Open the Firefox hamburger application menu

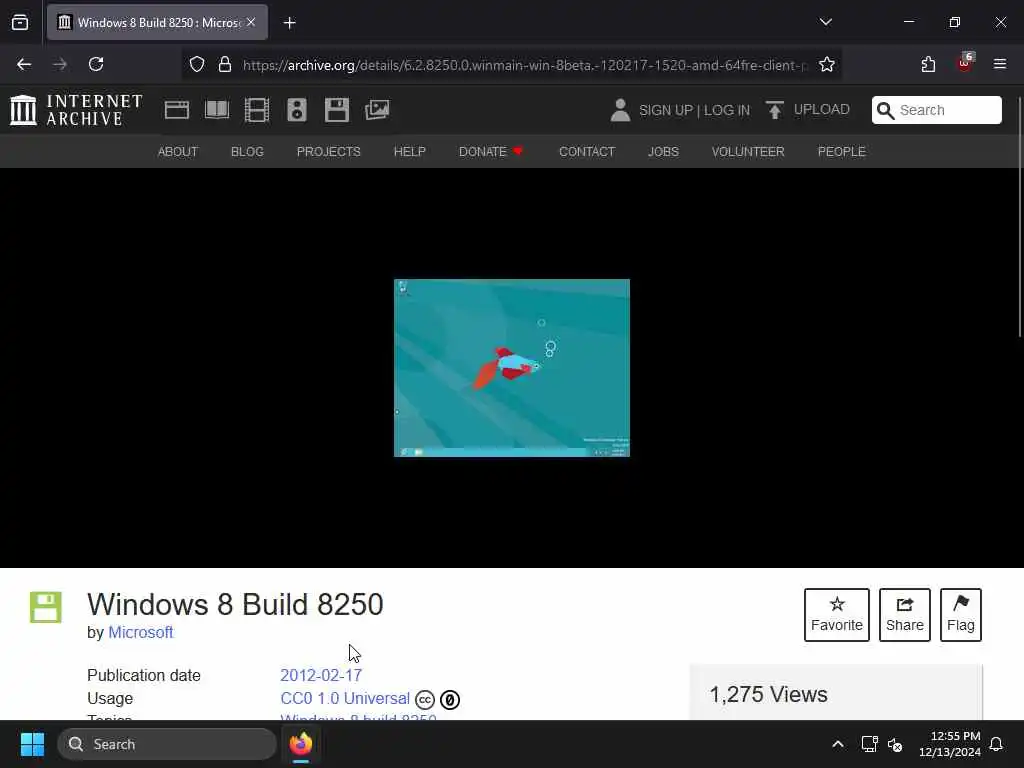(x=1000, y=64)
